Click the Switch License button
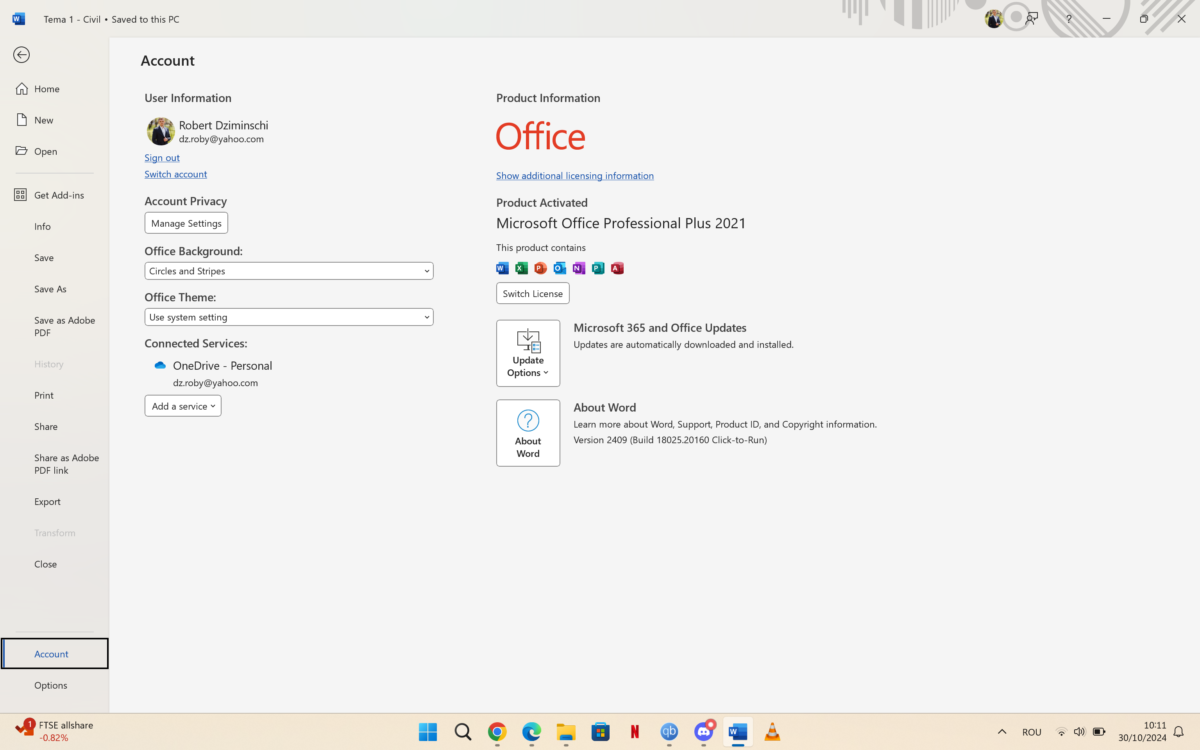The image size is (1200, 750). [533, 293]
